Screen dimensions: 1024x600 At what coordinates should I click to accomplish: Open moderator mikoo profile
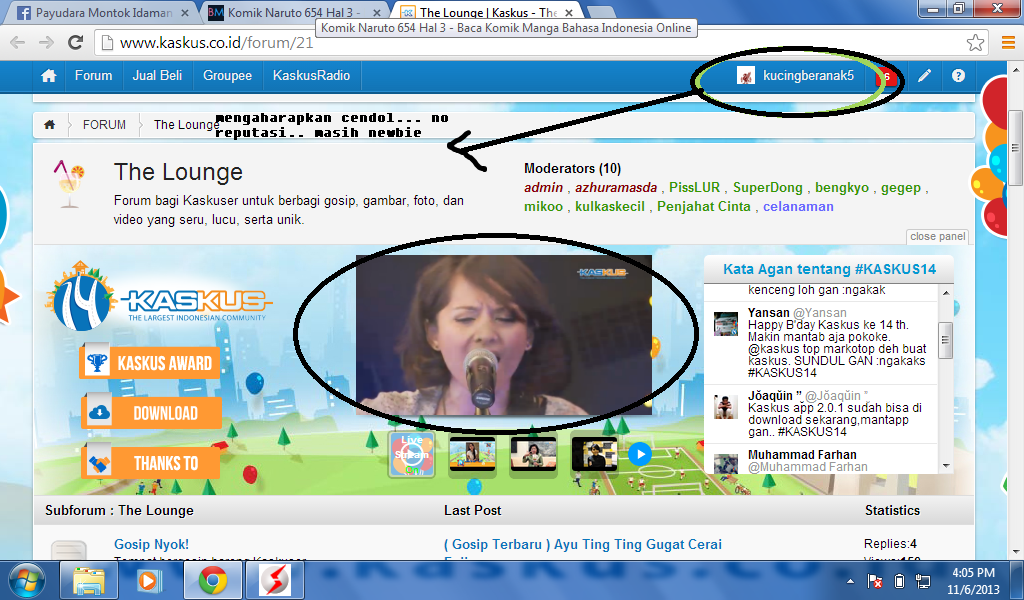[543, 207]
